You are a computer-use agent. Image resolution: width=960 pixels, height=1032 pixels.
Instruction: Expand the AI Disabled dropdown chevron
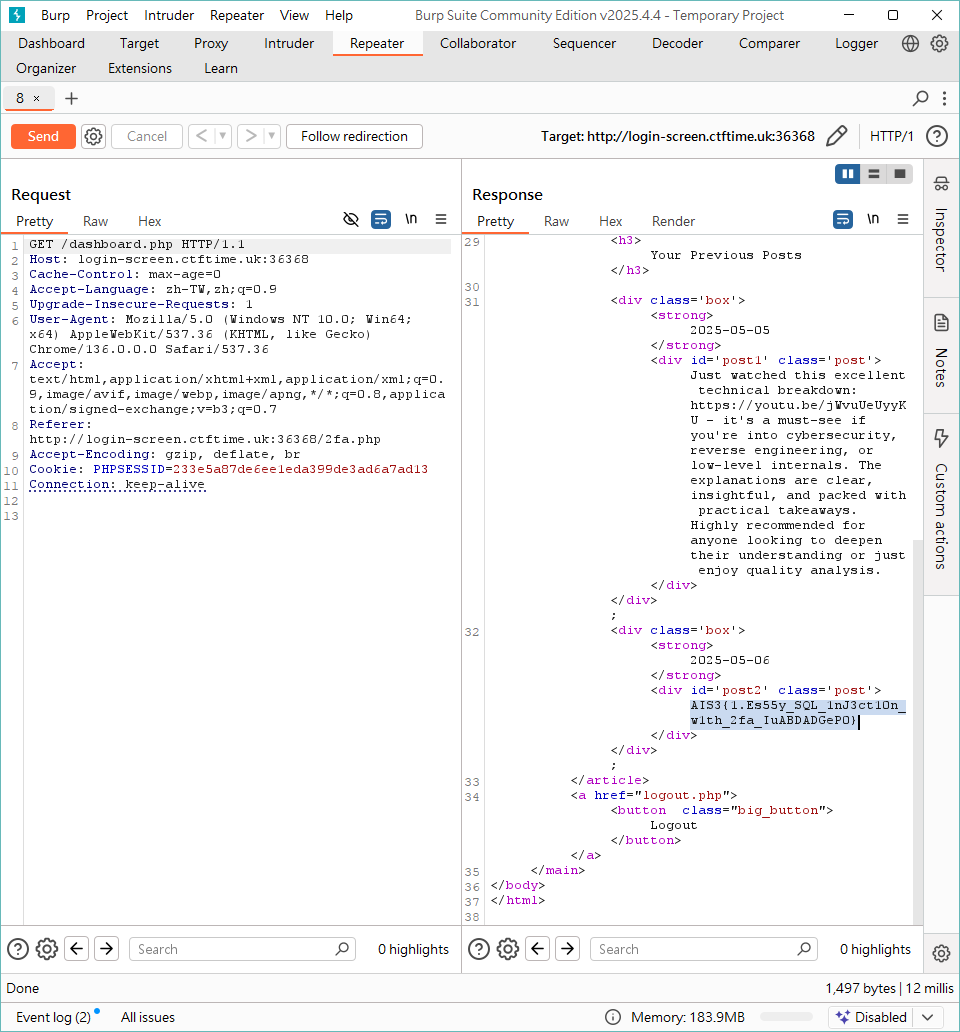(x=927, y=1017)
